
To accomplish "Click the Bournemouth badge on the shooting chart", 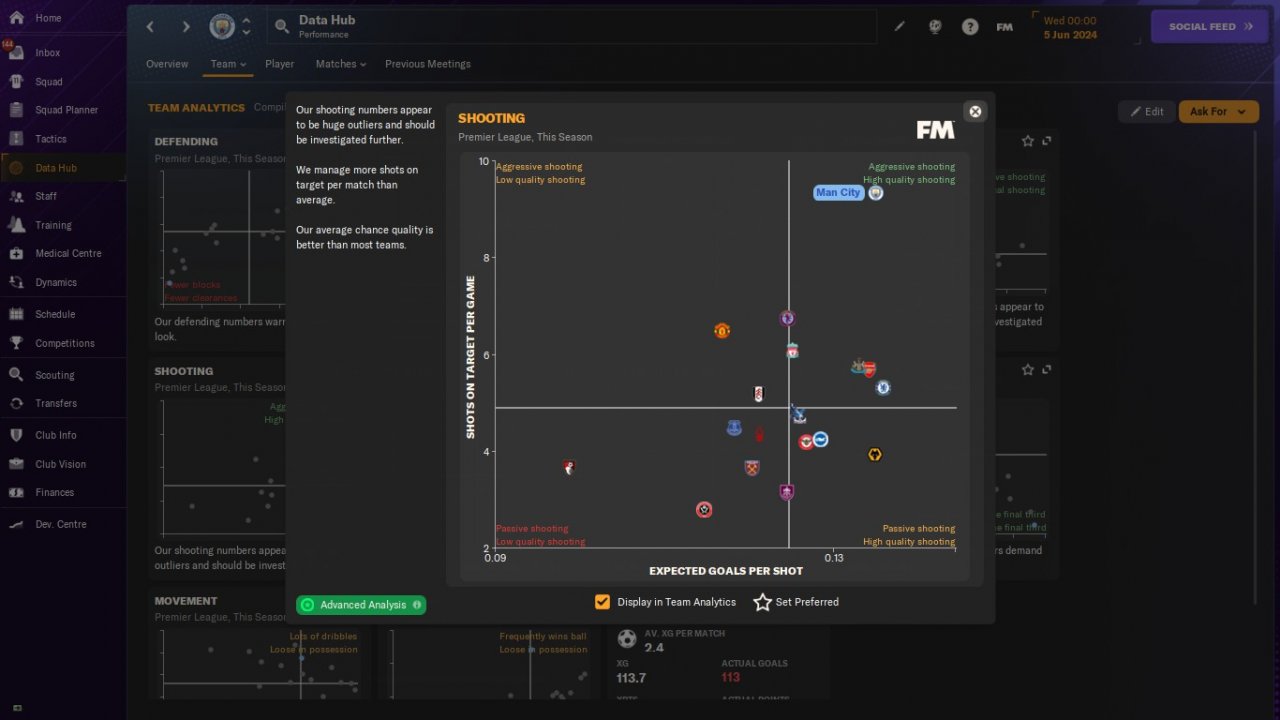I will (x=569, y=467).
